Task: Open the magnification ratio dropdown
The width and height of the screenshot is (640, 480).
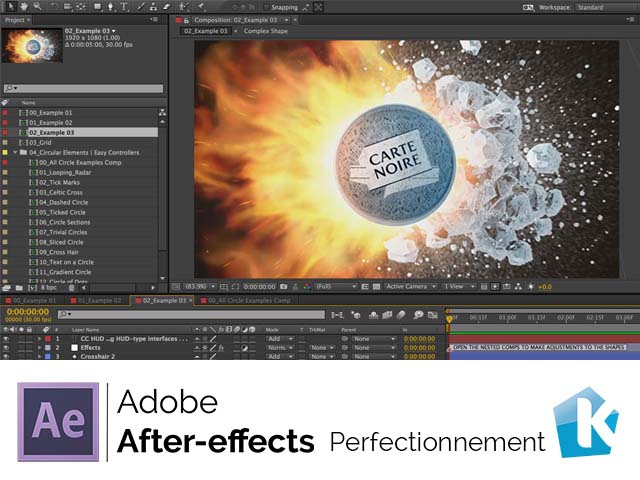Action: [200, 287]
